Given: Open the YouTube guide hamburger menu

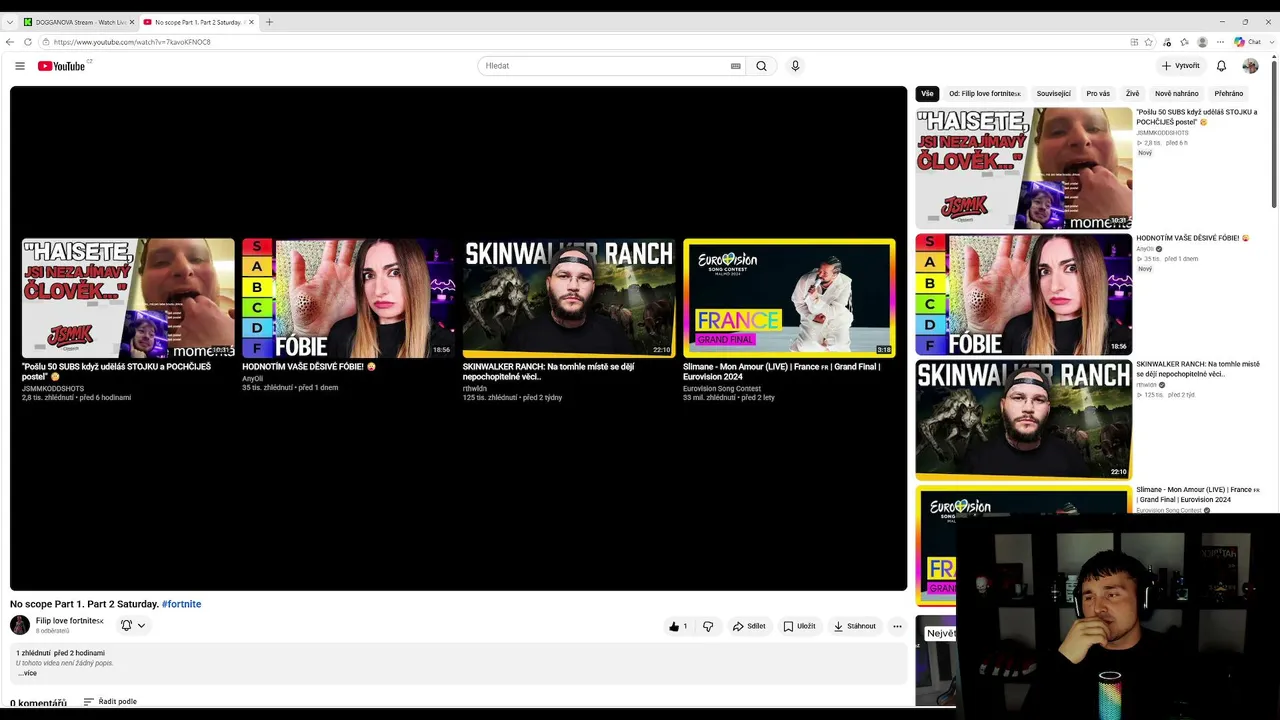Looking at the screenshot, I should coord(20,66).
